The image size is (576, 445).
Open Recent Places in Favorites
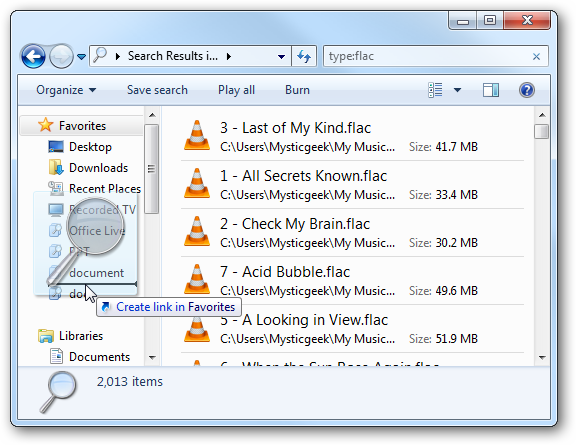pos(105,189)
